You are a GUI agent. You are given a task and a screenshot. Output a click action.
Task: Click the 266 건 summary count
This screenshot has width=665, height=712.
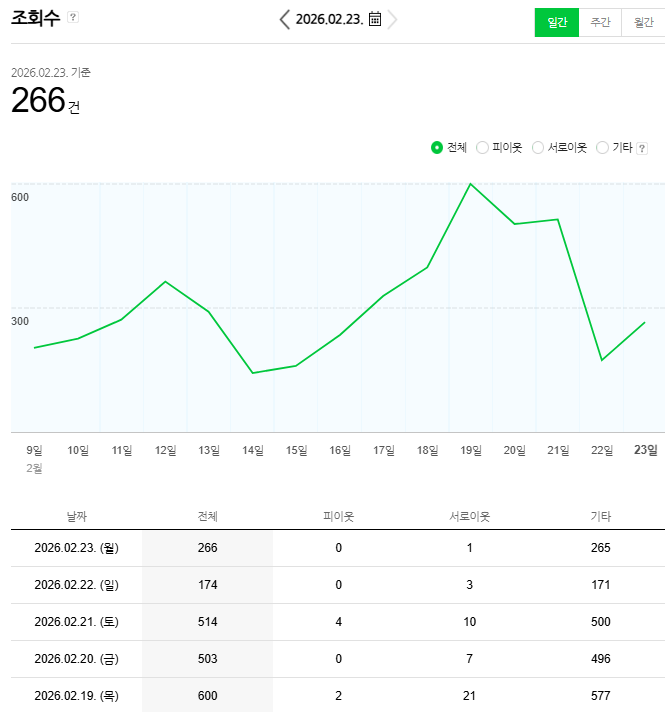pyautogui.click(x=45, y=100)
